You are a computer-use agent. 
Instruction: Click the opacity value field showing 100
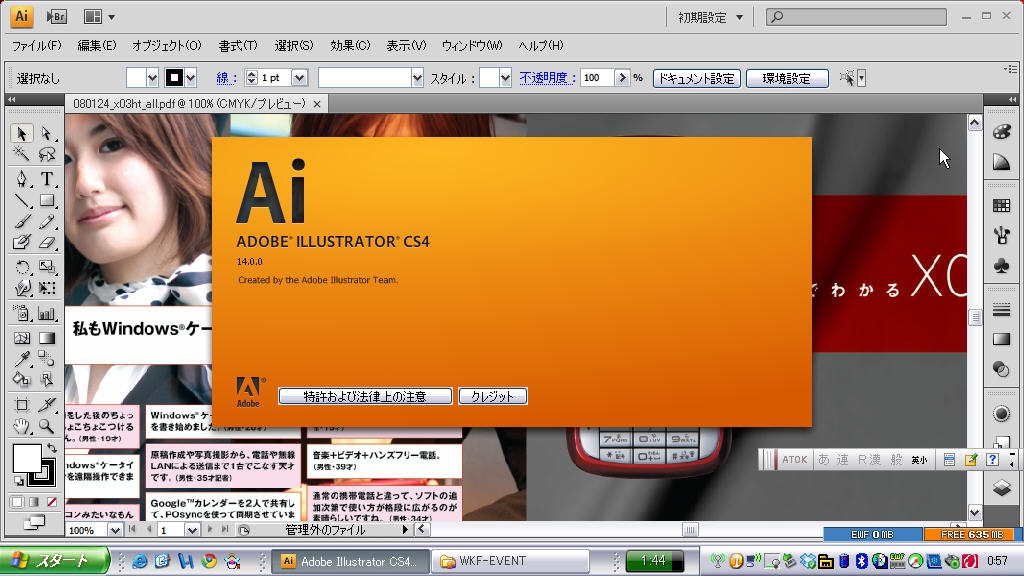pyautogui.click(x=598, y=78)
